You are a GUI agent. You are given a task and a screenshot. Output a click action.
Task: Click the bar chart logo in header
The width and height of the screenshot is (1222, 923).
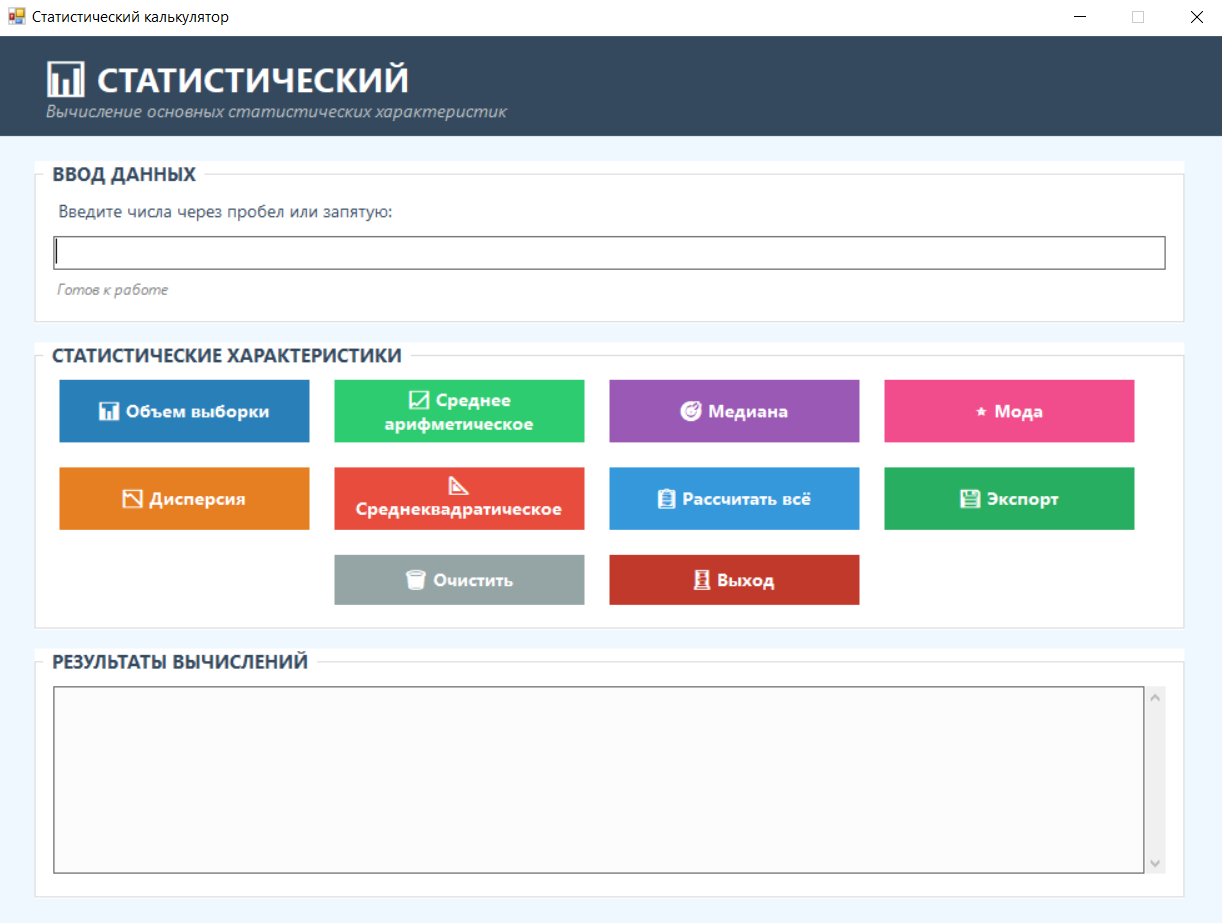[66, 79]
